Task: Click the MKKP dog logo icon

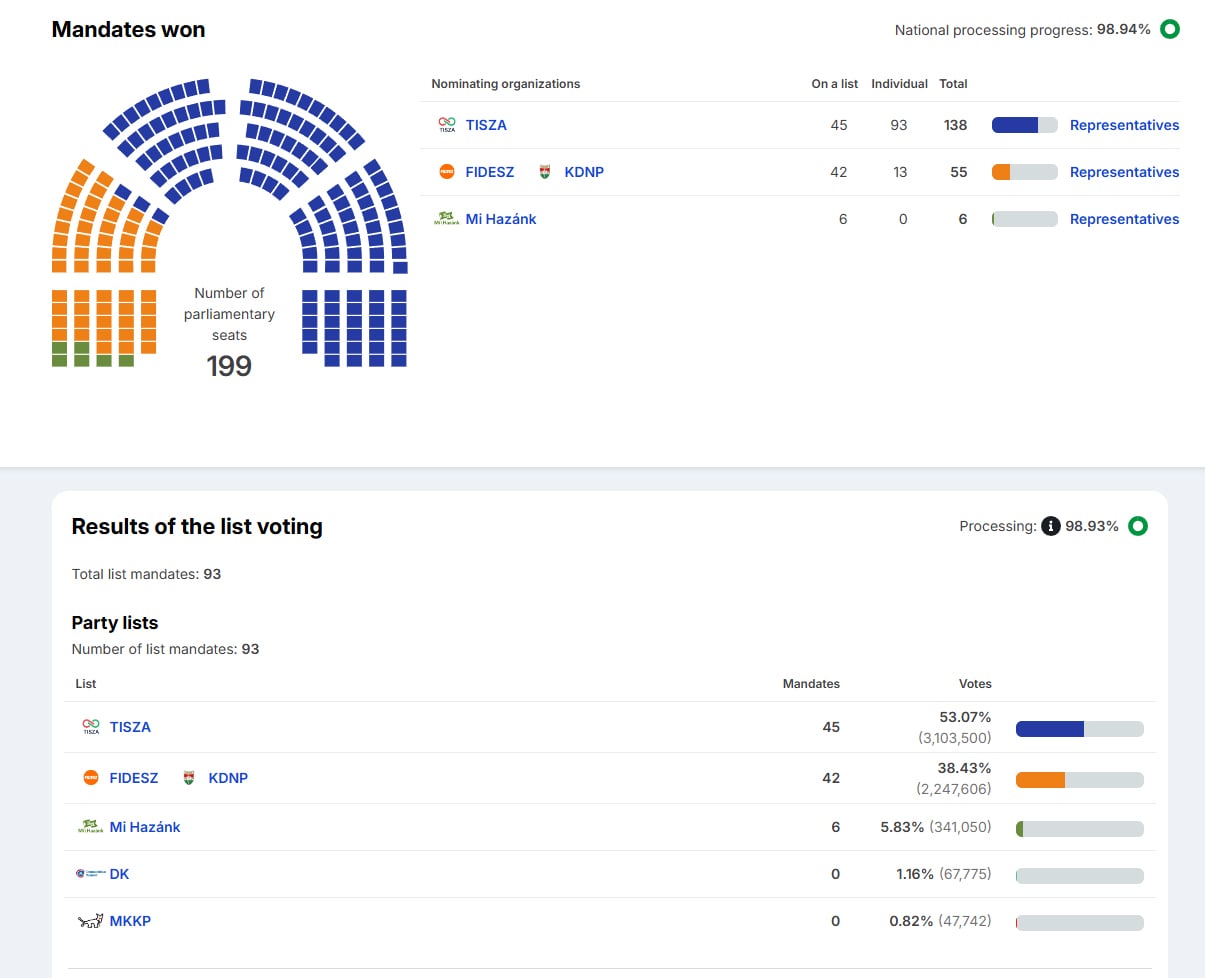Action: click(90, 921)
